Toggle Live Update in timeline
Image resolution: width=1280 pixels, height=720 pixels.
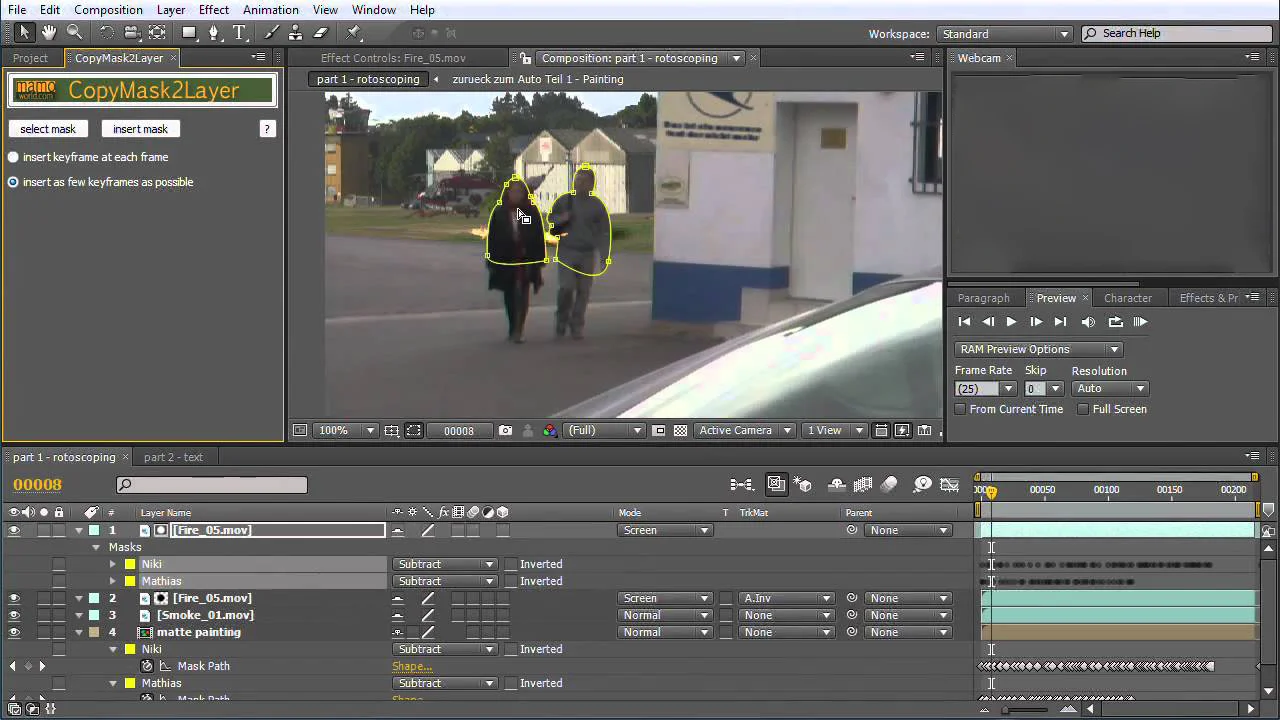tap(776, 485)
